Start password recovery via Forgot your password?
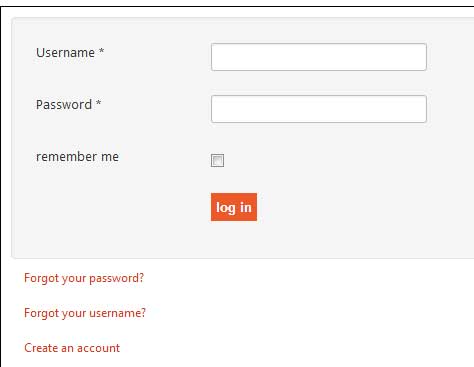This screenshot has width=474, height=367. coord(84,278)
